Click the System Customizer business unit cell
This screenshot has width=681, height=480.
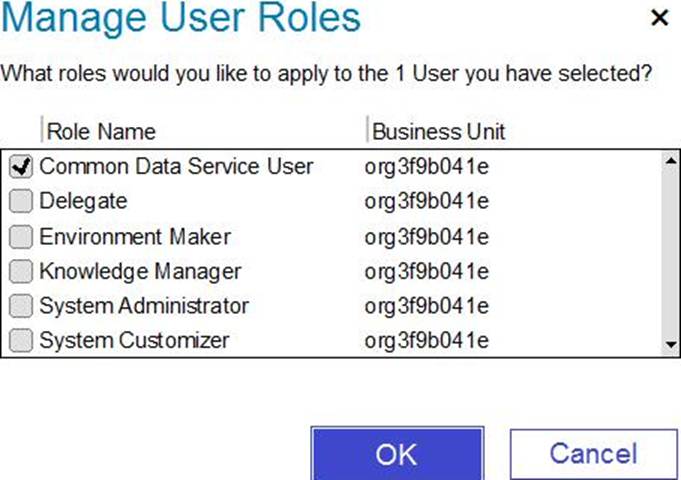(426, 340)
